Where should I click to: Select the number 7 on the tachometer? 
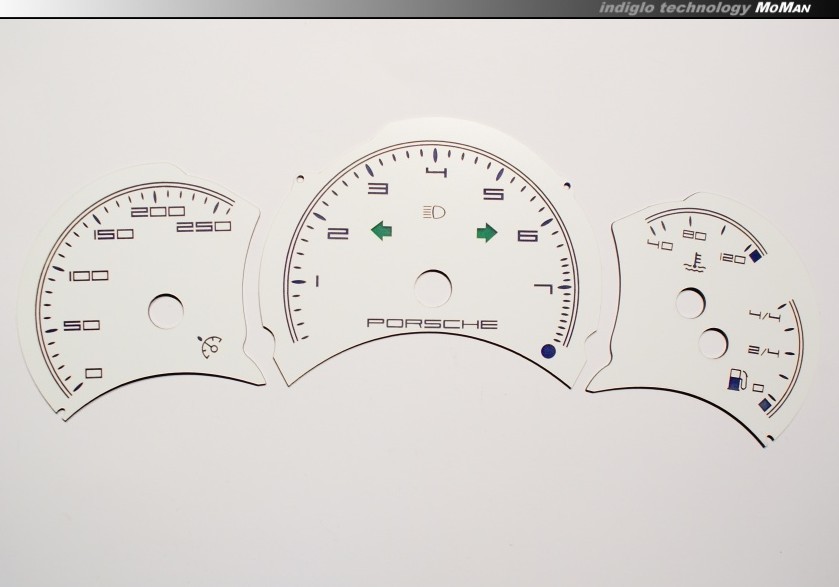tap(544, 291)
